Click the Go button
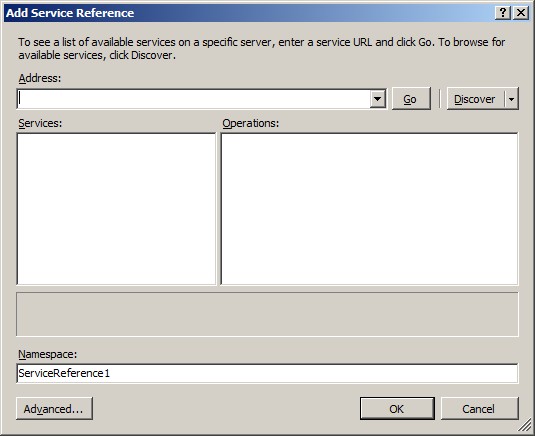This screenshot has height=436, width=535. 411,99
